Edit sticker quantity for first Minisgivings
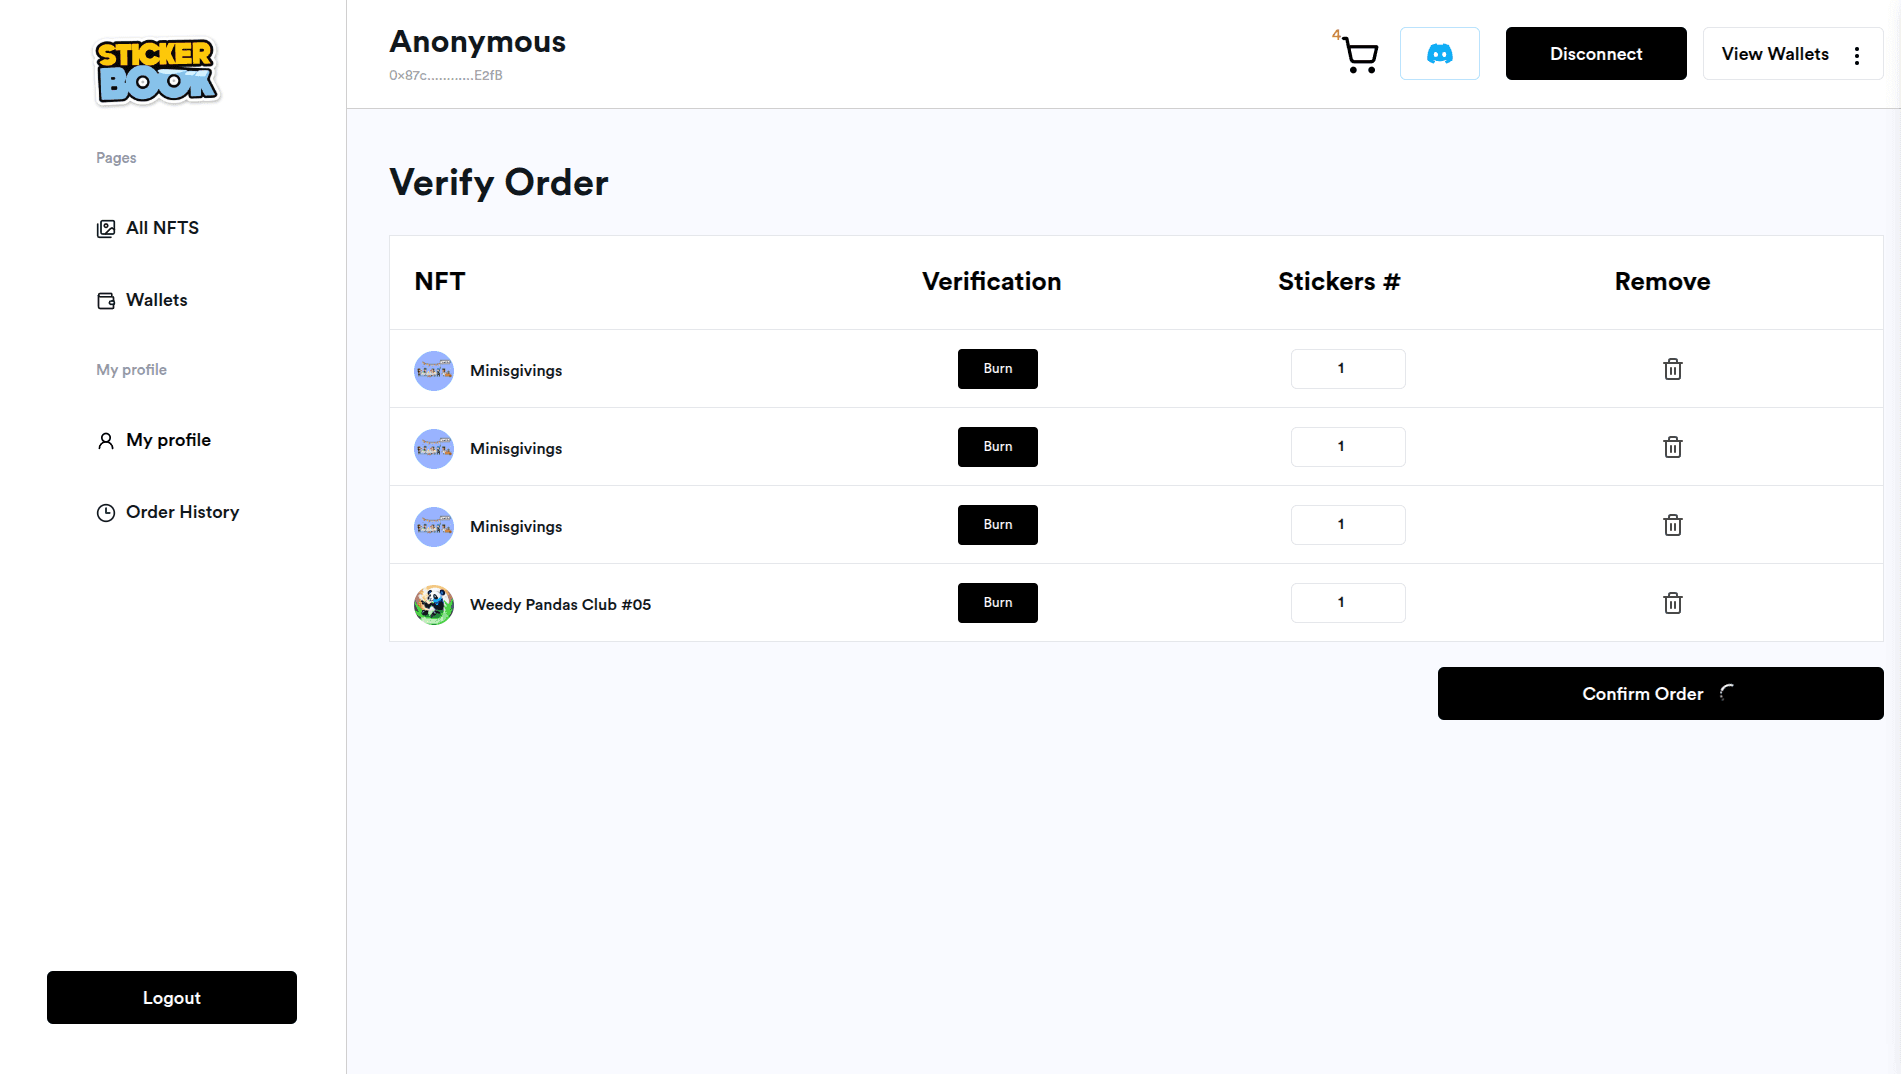Screen dimensions: 1901x1074 tap(1347, 369)
